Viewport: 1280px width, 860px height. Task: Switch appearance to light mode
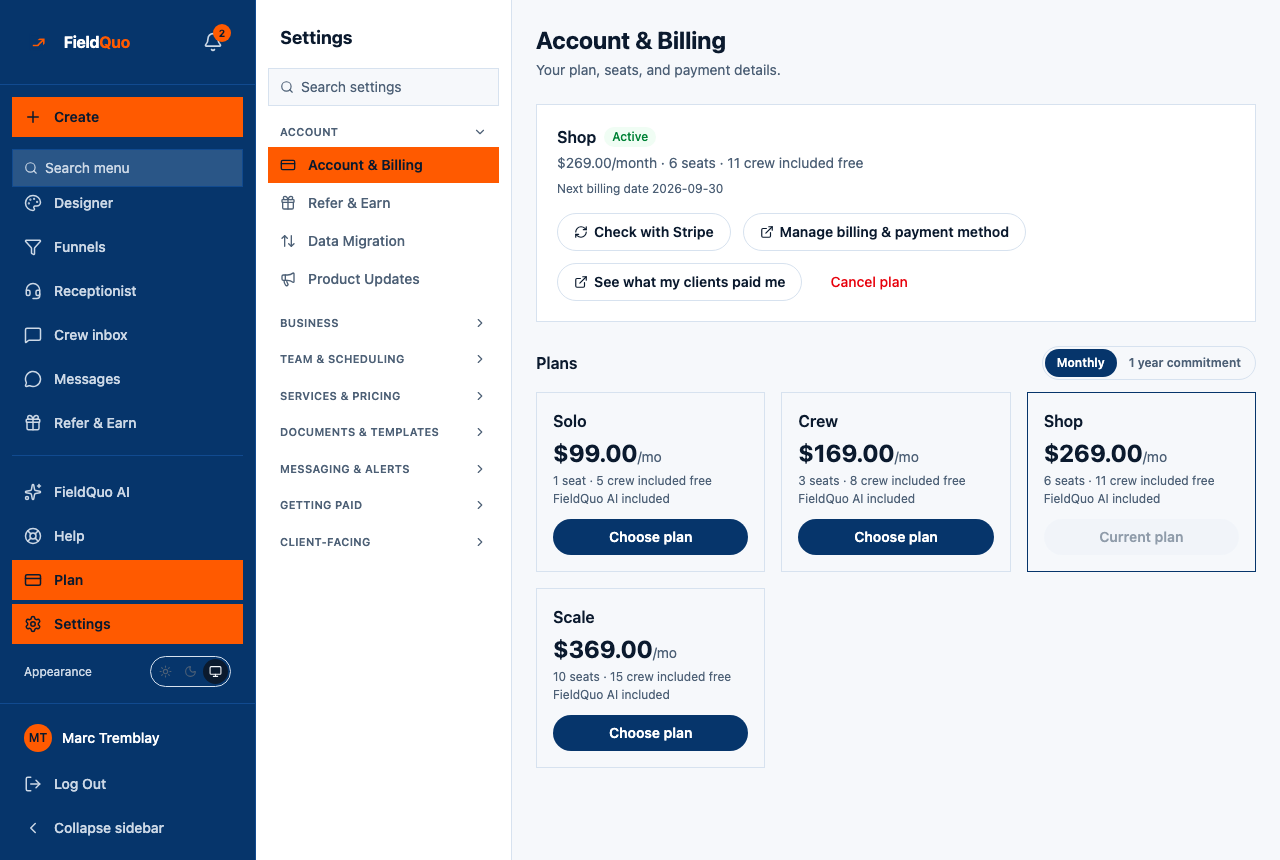(x=166, y=672)
